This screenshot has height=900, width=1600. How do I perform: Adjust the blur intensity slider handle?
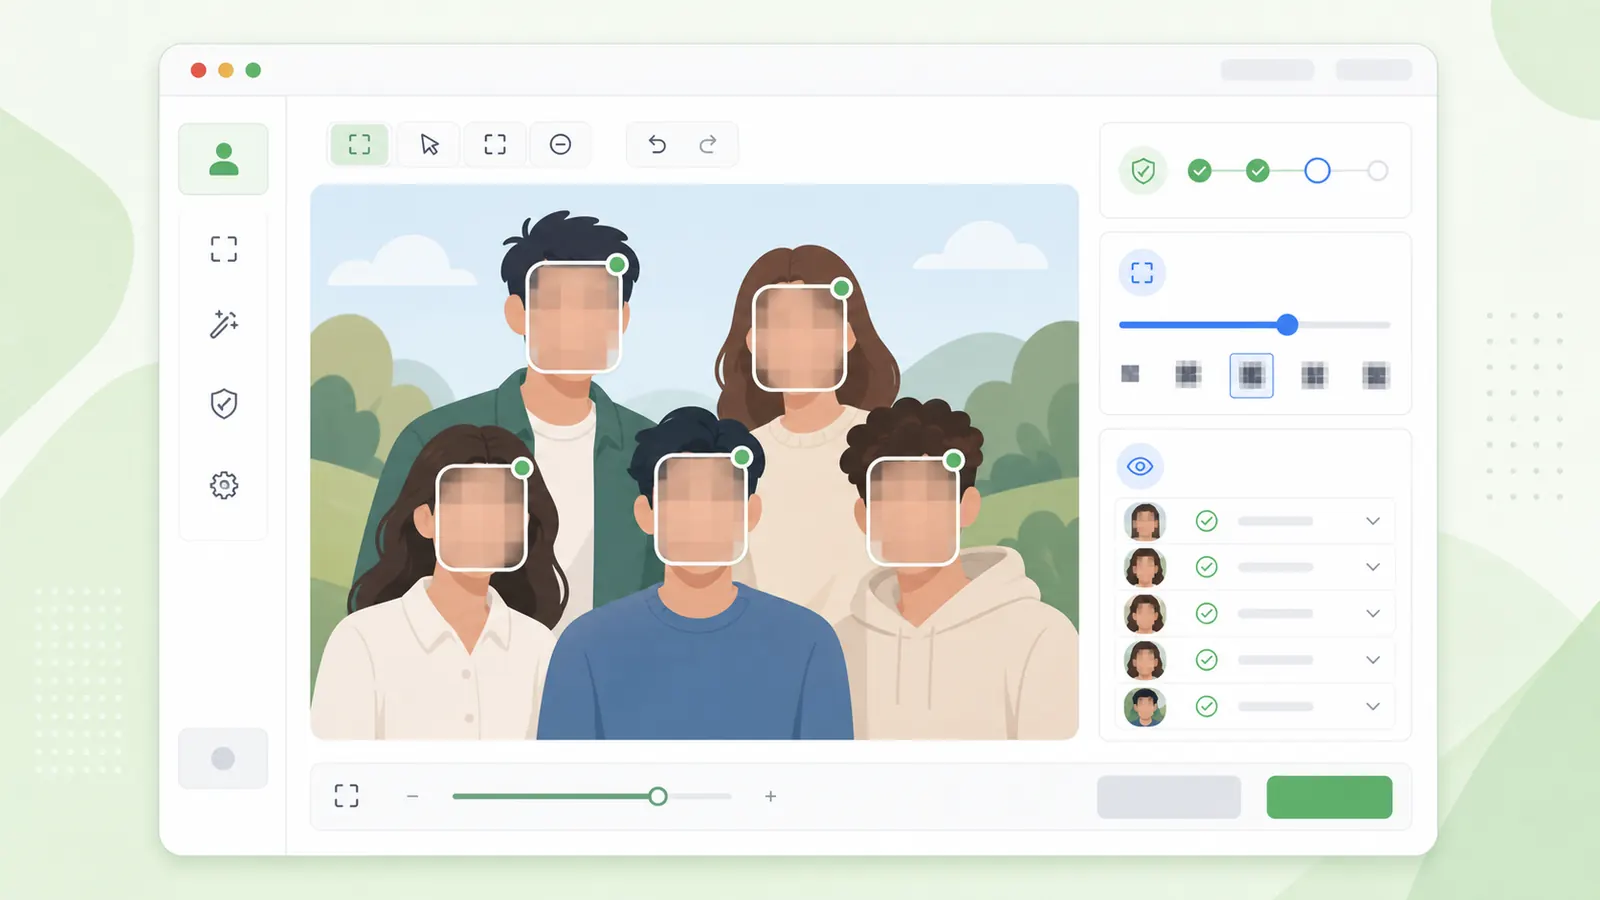1287,325
